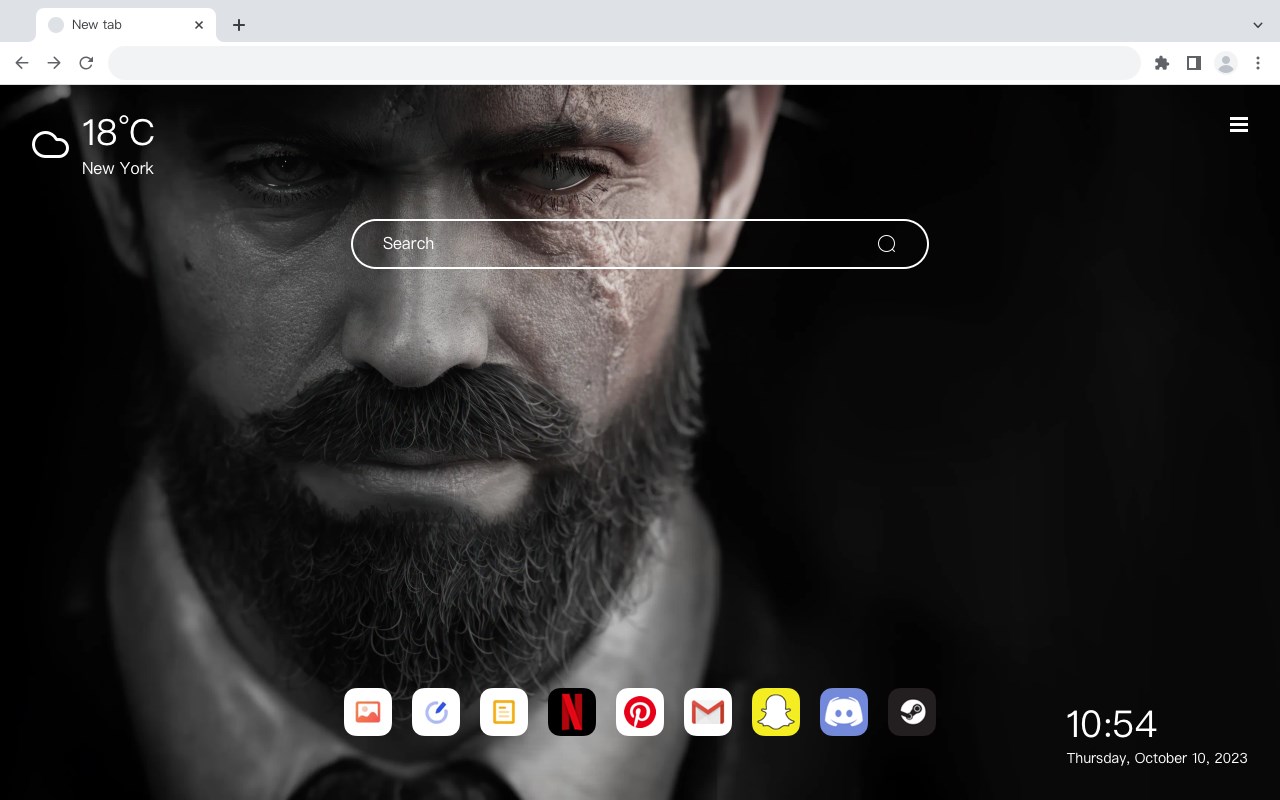Launch the Netflix shortcut
This screenshot has width=1280, height=800.
(572, 712)
